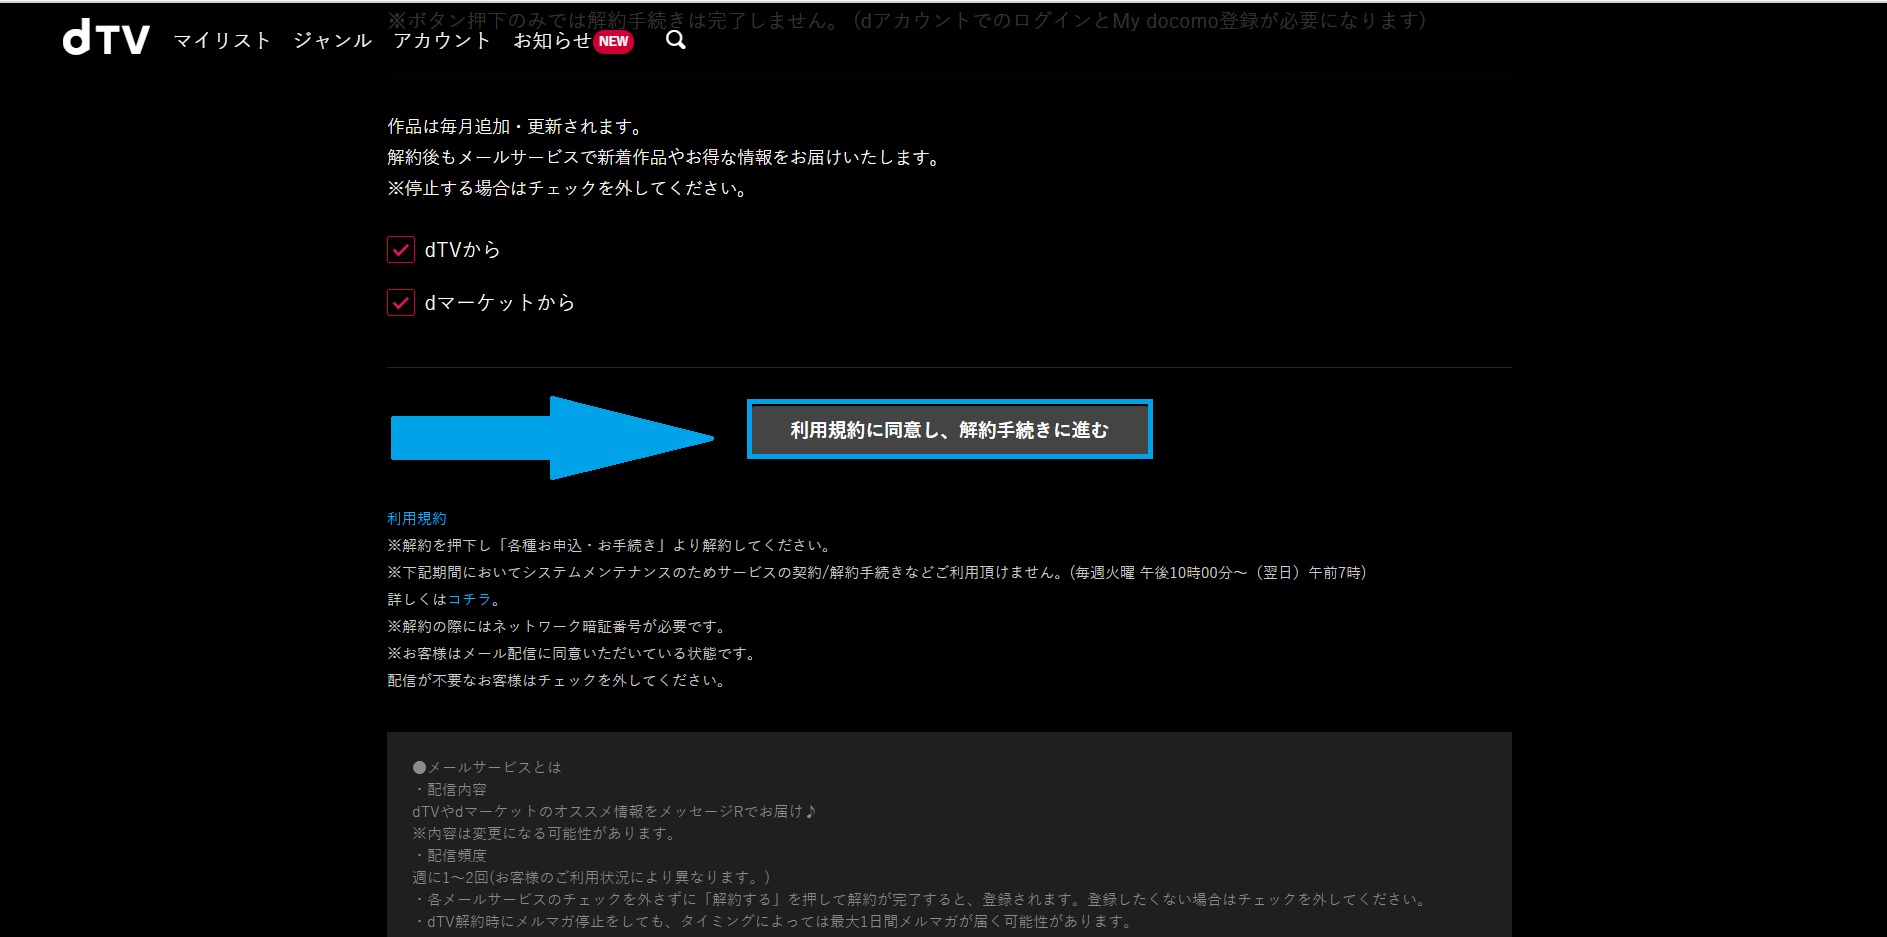Click the red NEW badge
The height and width of the screenshot is (937, 1887).
pos(614,41)
